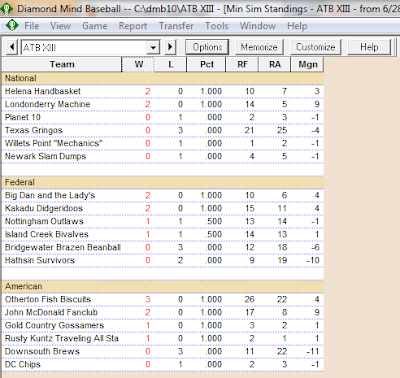Open the Window menu

click(x=258, y=26)
